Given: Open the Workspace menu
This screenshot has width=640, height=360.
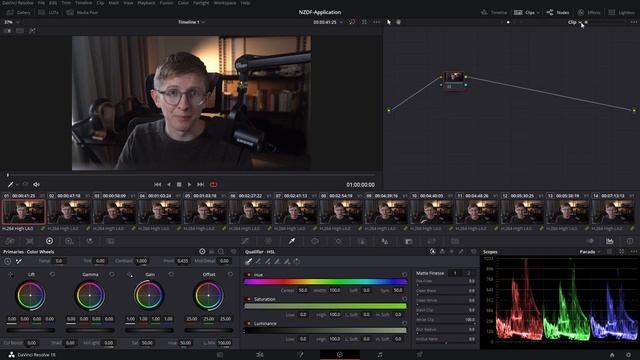Looking at the screenshot, I should pos(225,3).
